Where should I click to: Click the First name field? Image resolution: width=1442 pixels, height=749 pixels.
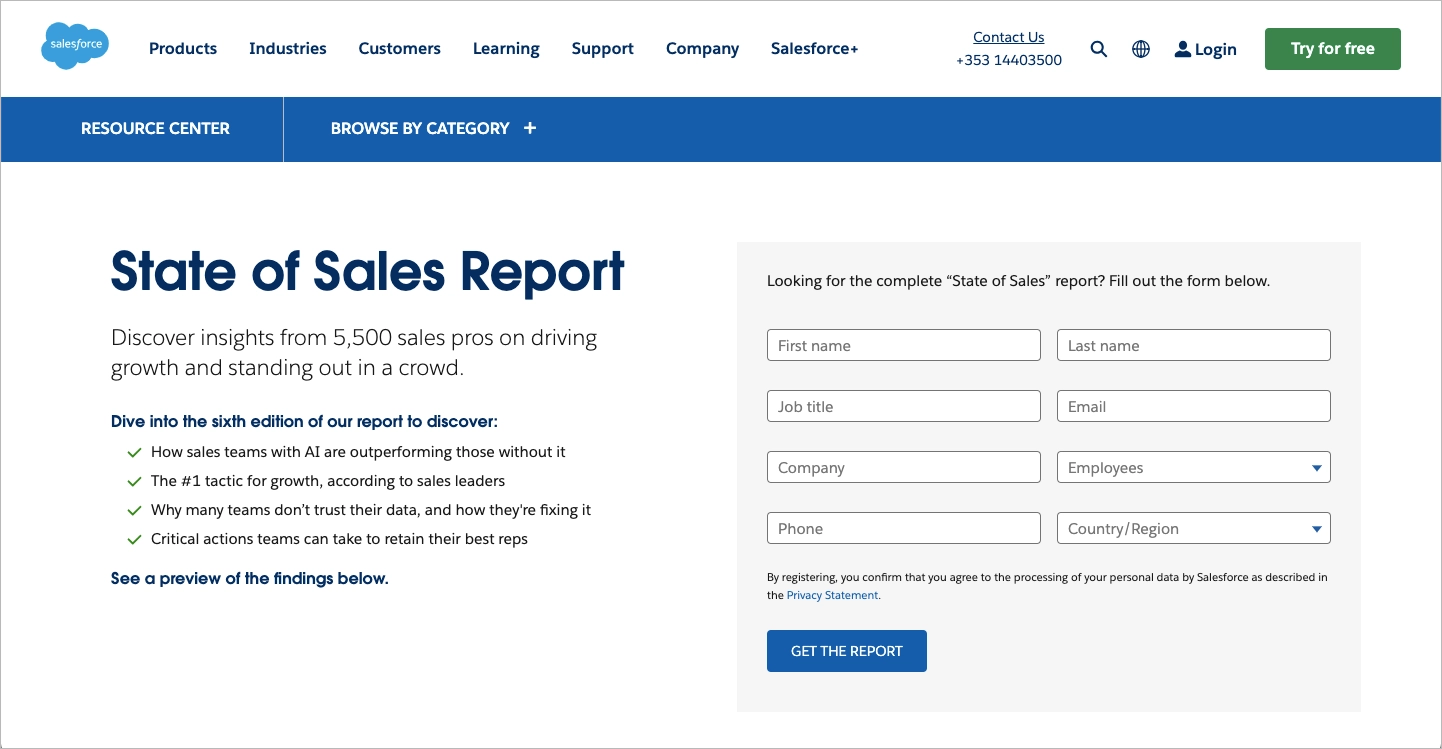(x=903, y=344)
